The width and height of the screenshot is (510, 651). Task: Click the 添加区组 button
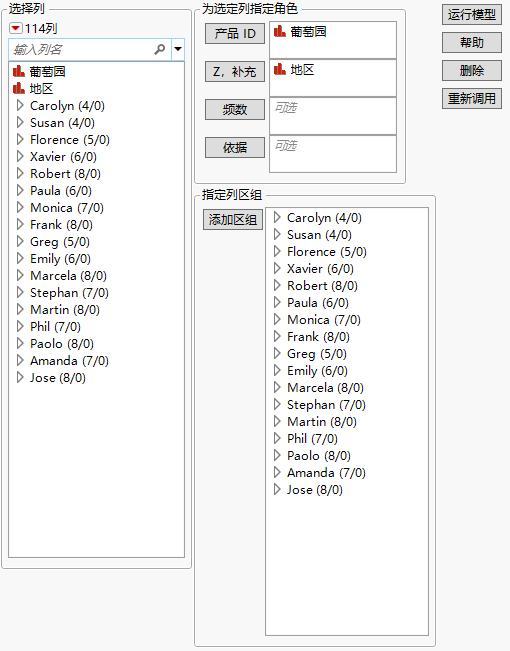click(x=233, y=220)
